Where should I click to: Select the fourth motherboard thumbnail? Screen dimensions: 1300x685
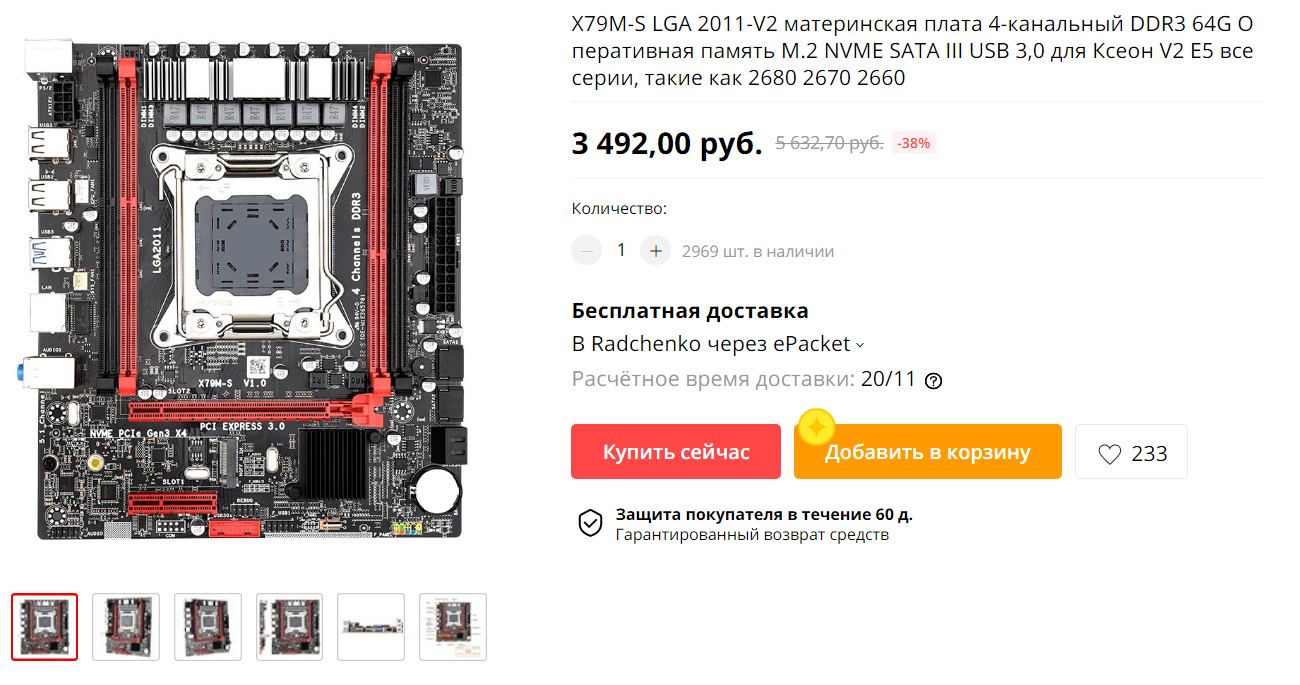pos(290,627)
